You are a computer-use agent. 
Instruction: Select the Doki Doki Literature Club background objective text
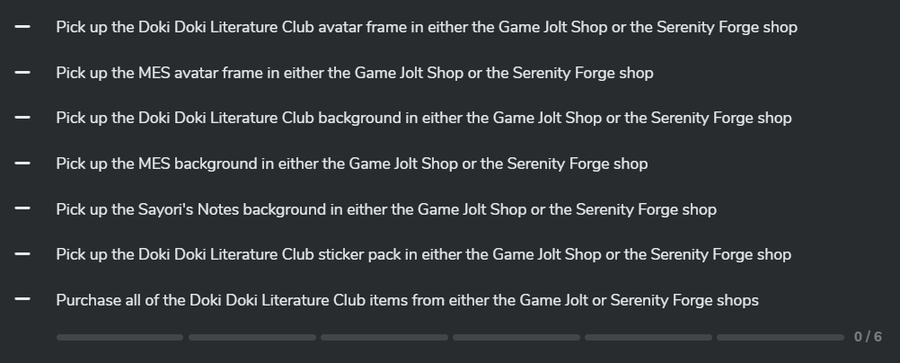coord(424,118)
